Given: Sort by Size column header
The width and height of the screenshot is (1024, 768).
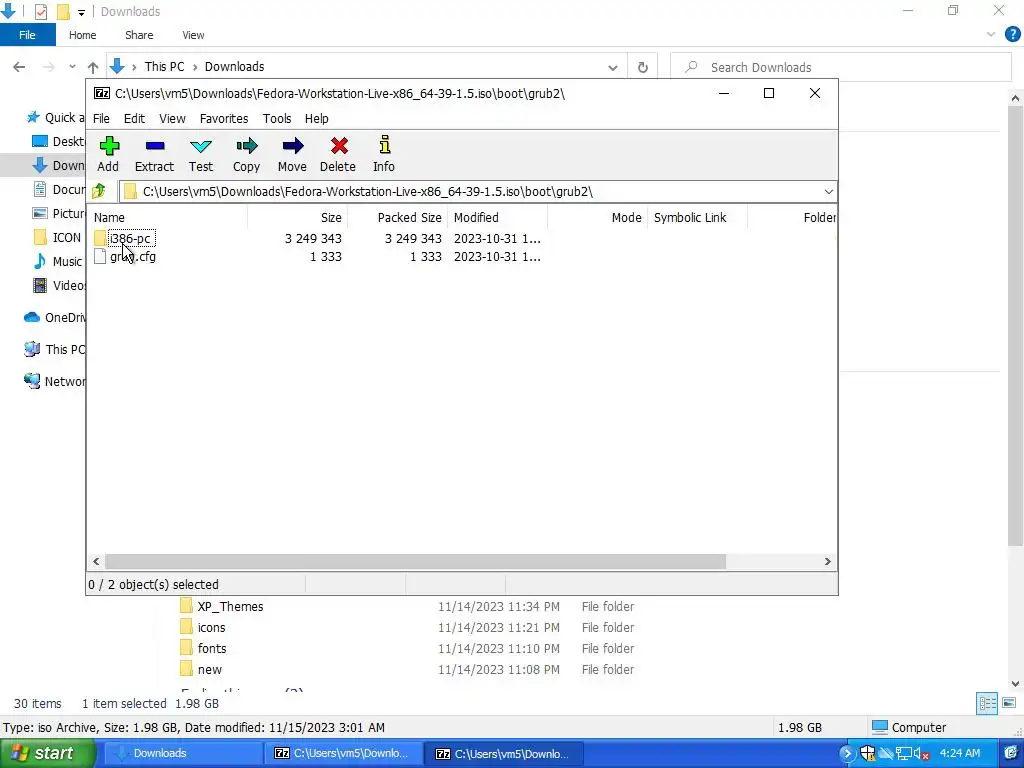Looking at the screenshot, I should pyautogui.click(x=297, y=217).
